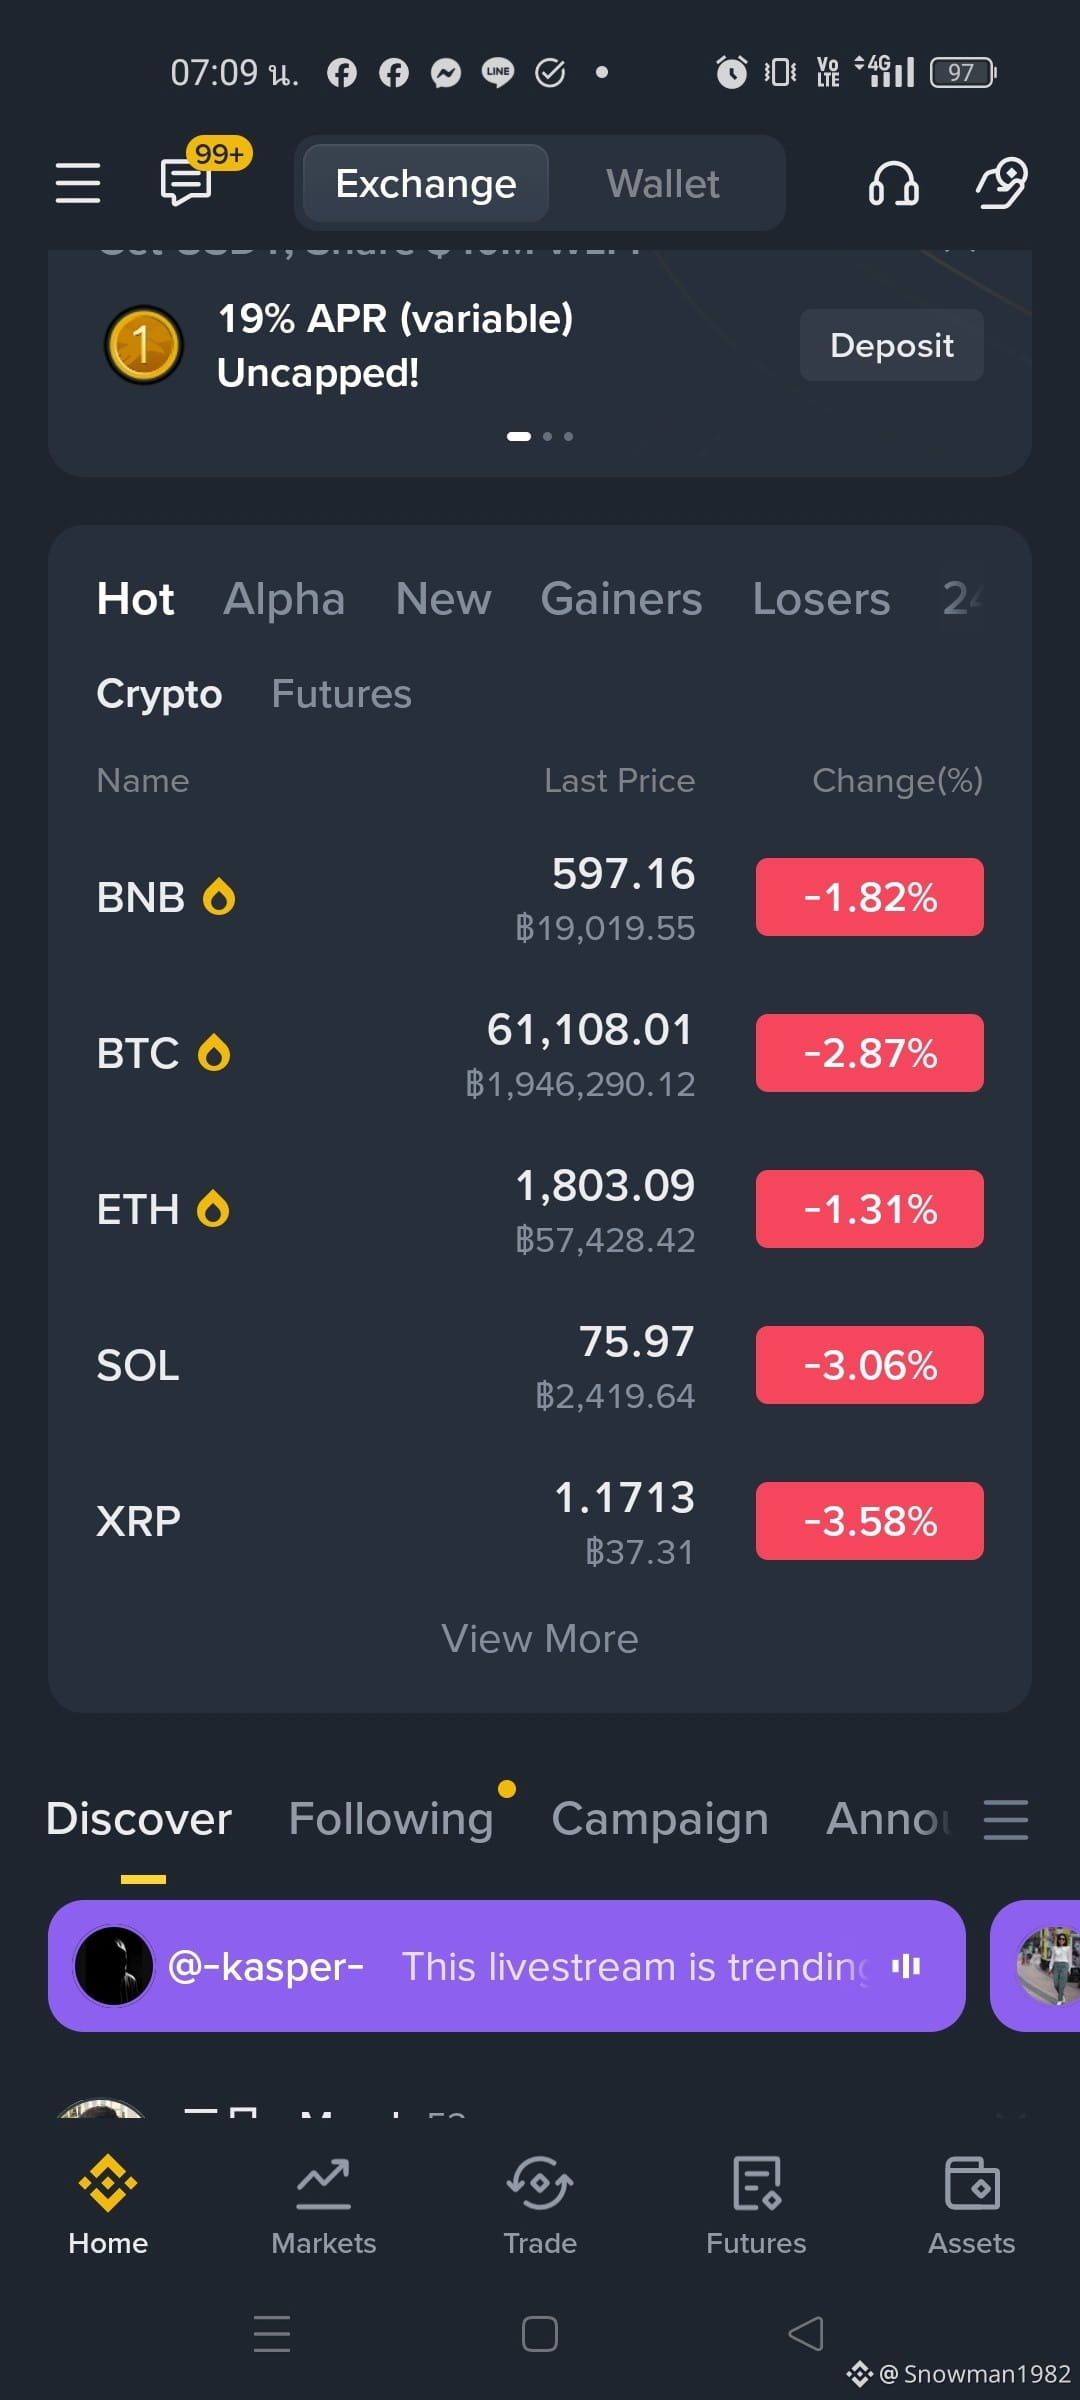Viewport: 1080px width, 2400px height.
Task: Expand the Discover feed tabs list menu
Action: (1005, 1819)
